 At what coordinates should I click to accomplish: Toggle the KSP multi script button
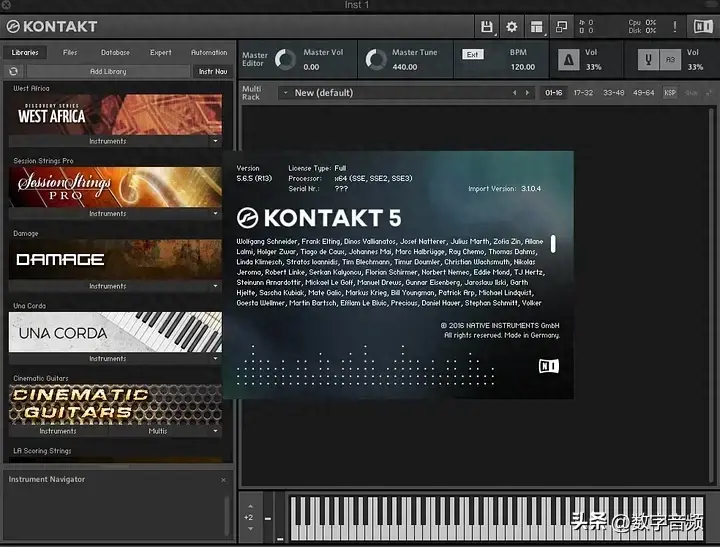[670, 93]
